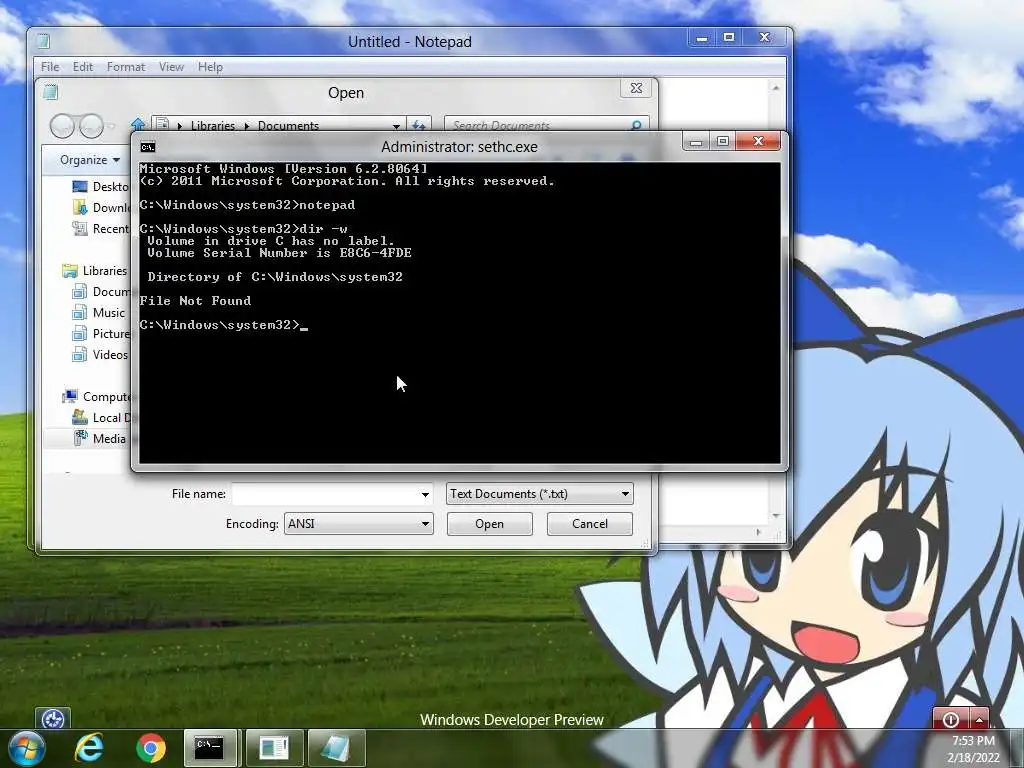Click the Cancel button in dialog

click(590, 524)
